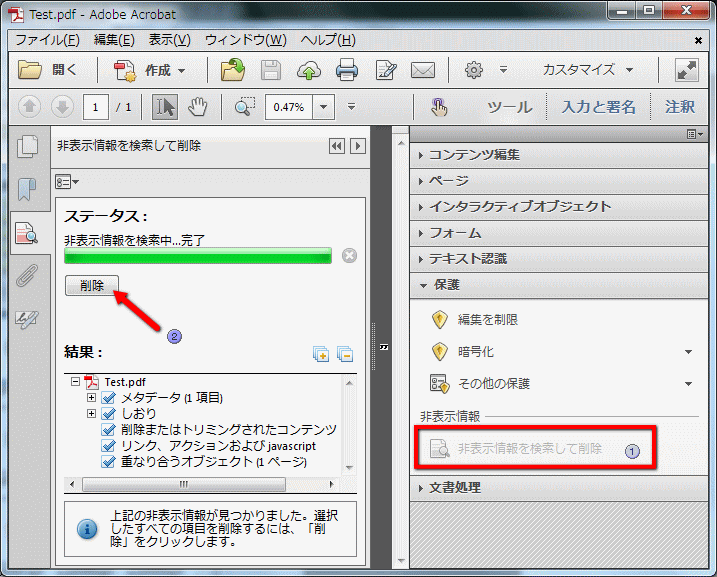Cancel search with the gray X icon
717x577 pixels.
tap(349, 255)
